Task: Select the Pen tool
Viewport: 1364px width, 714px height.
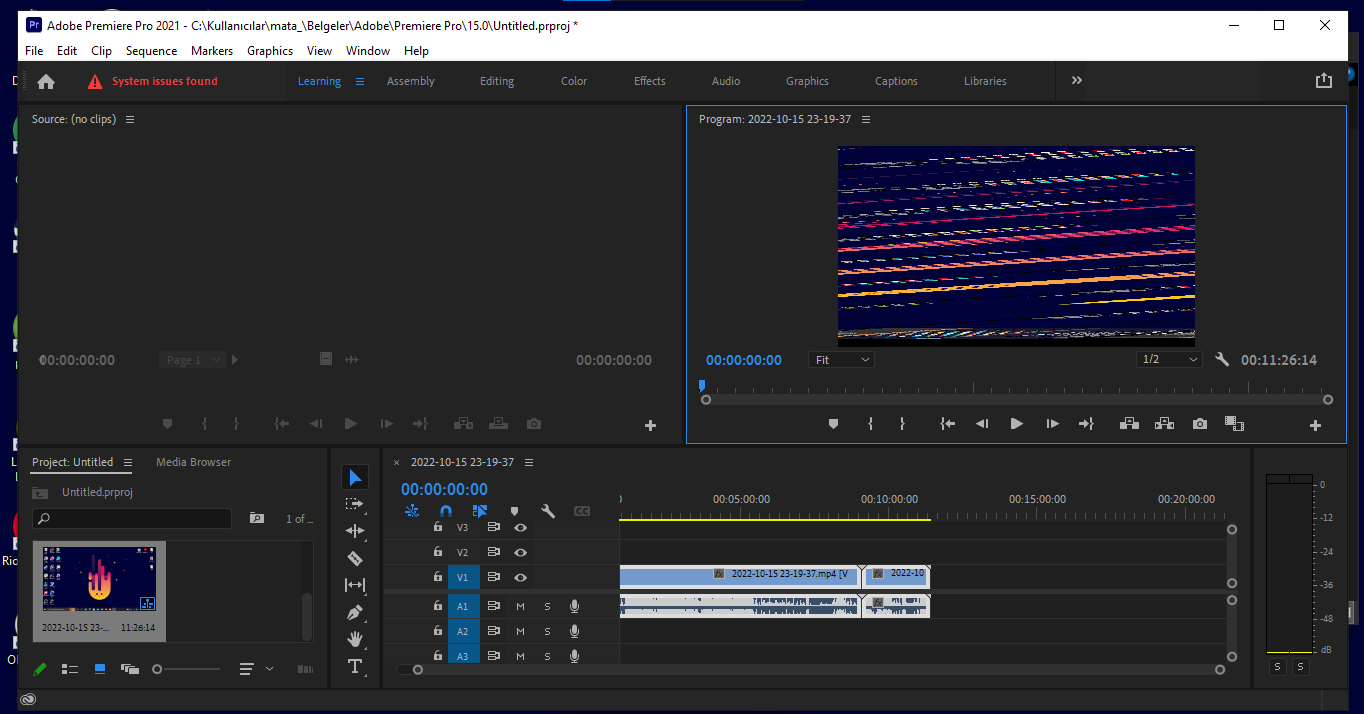Action: coord(355,612)
